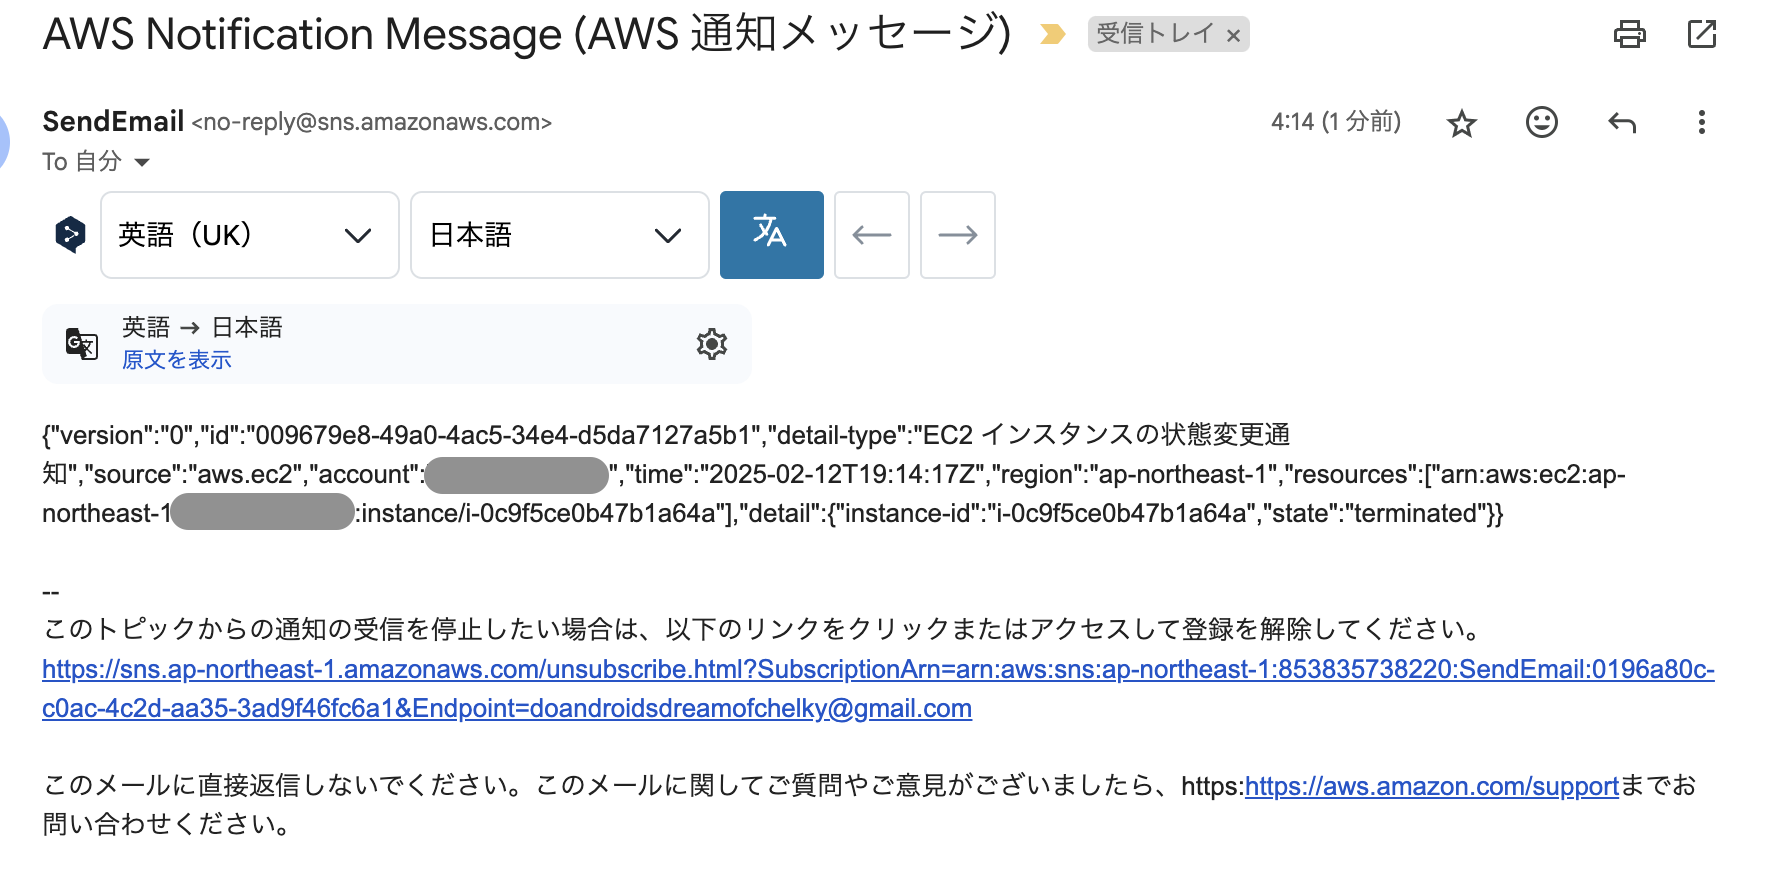Go to next translation with the right arrow

pos(957,234)
